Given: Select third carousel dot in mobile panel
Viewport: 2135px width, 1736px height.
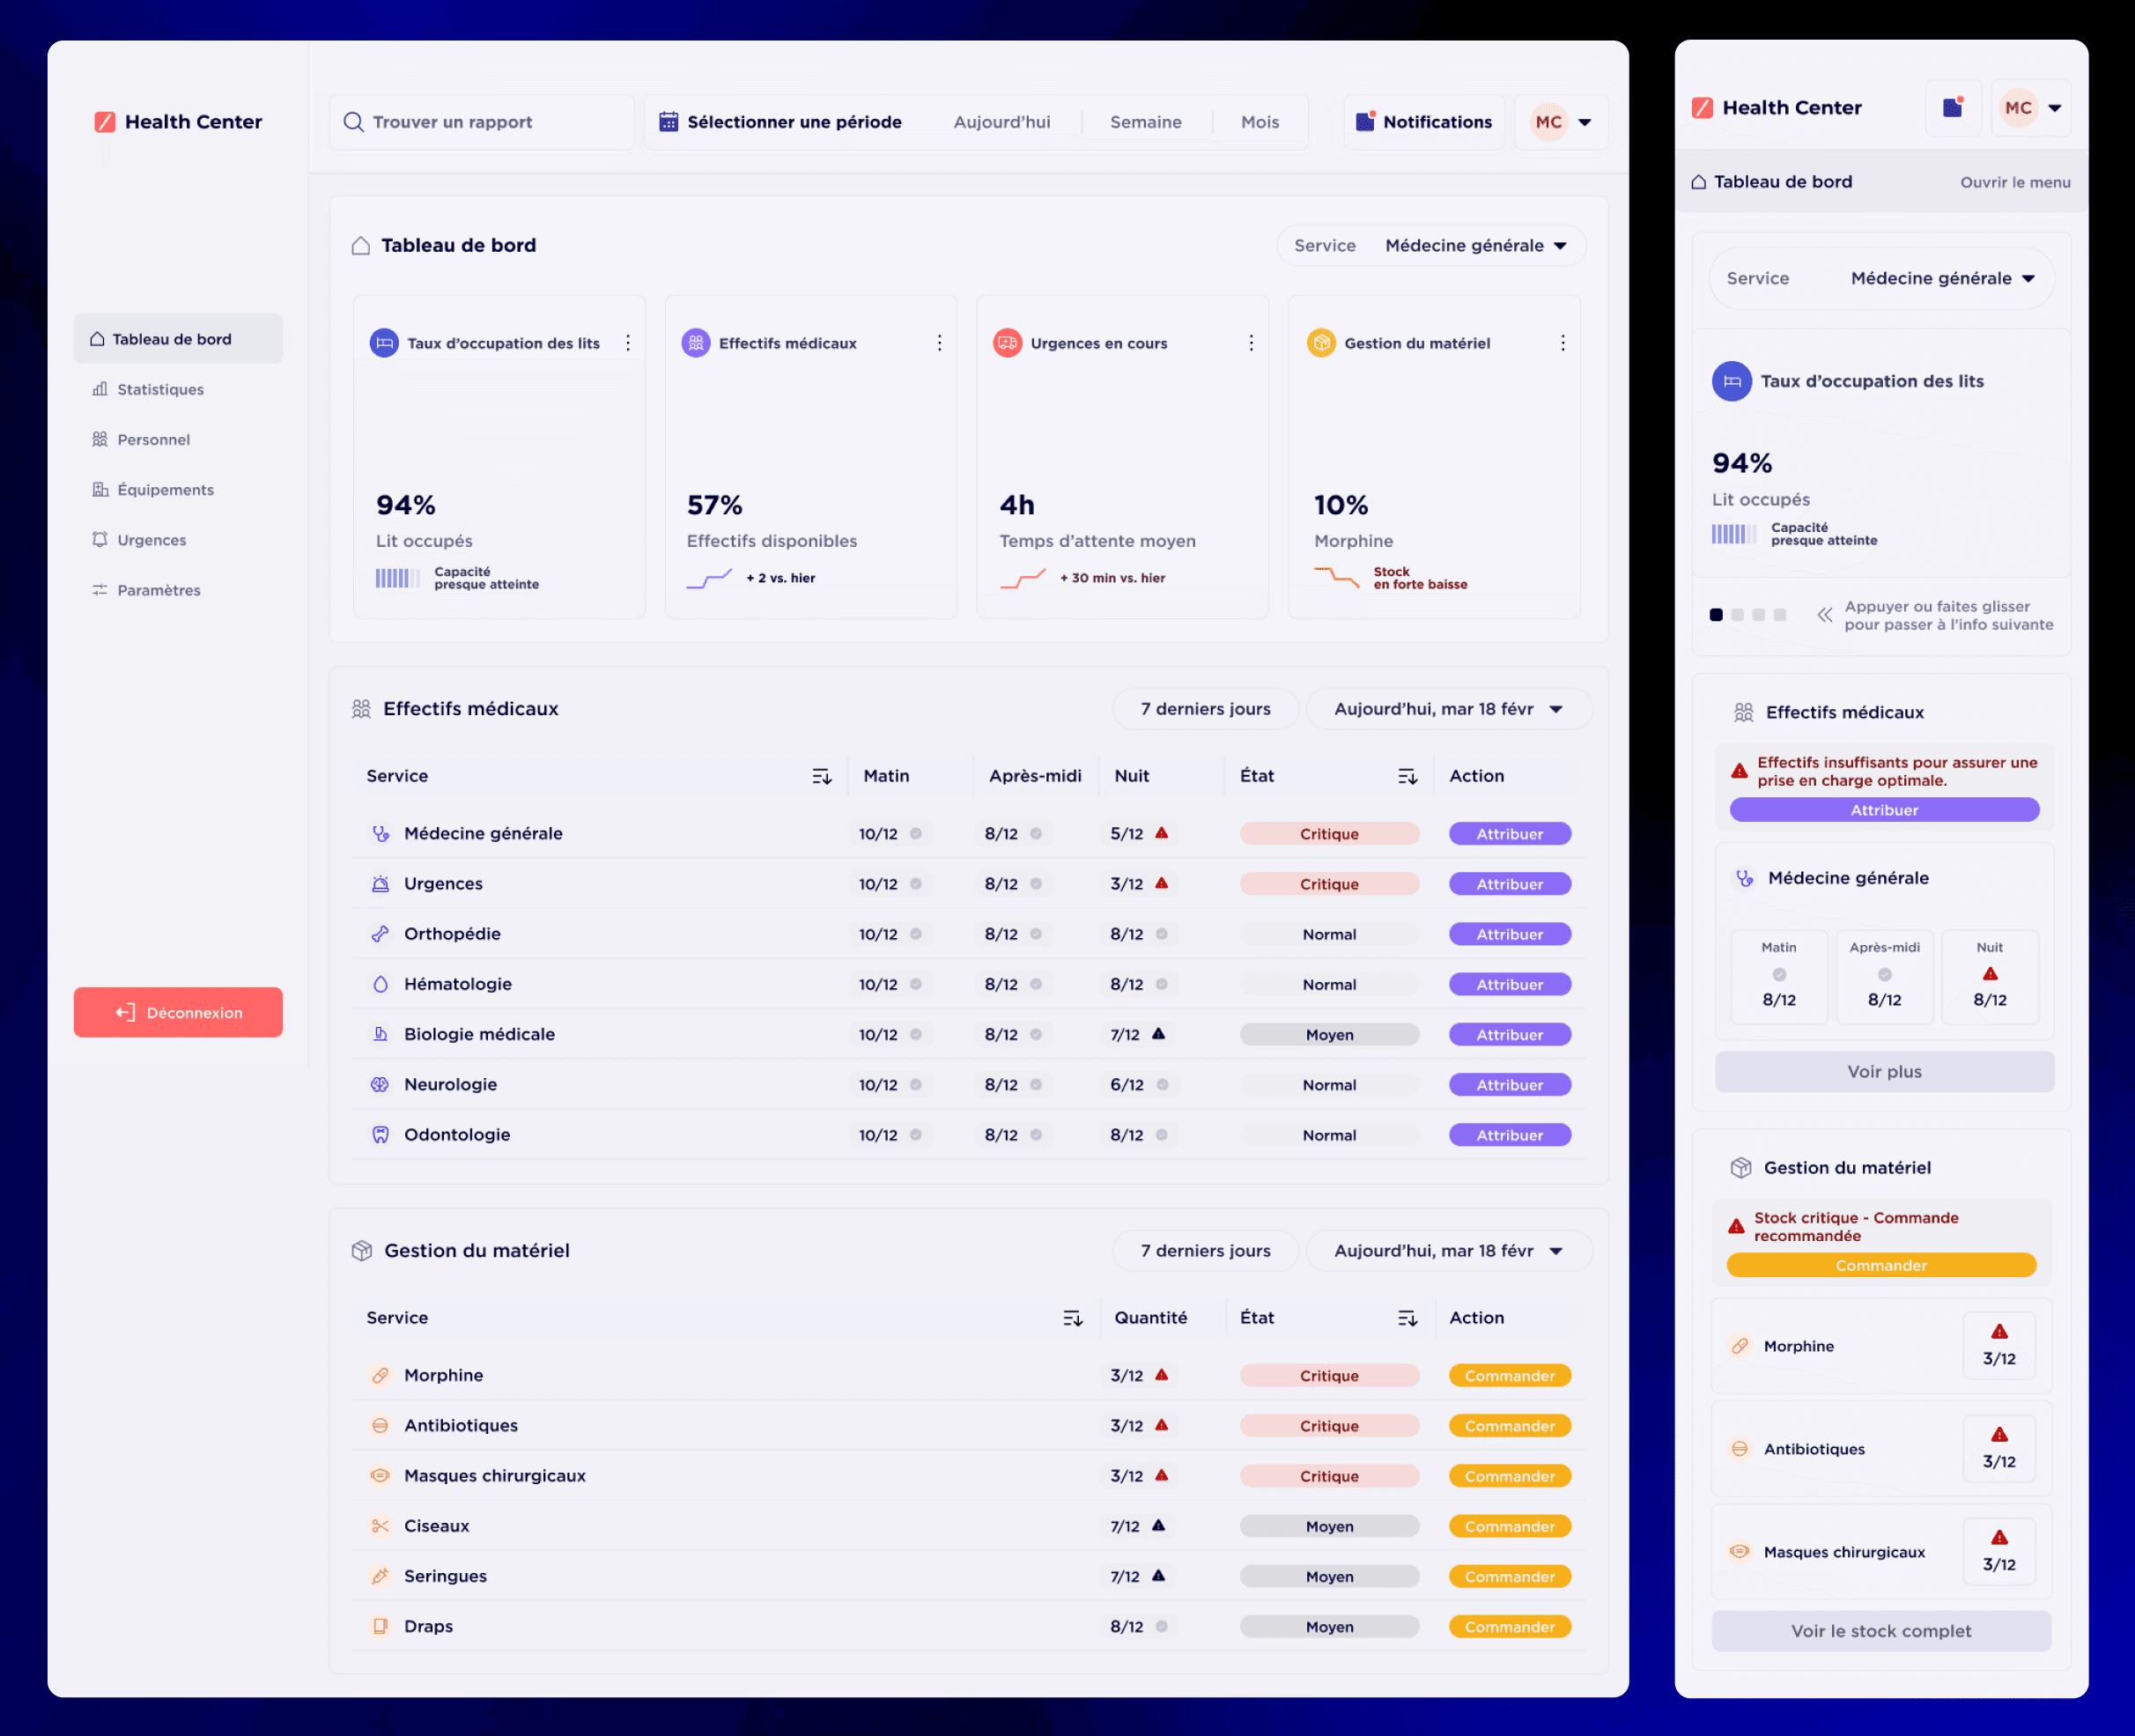Looking at the screenshot, I should pos(1758,615).
